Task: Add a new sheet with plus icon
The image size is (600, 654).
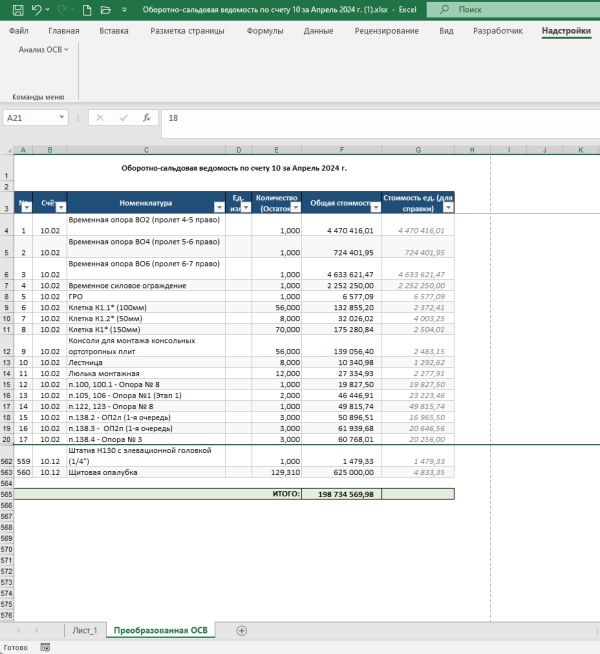Action: pyautogui.click(x=241, y=630)
